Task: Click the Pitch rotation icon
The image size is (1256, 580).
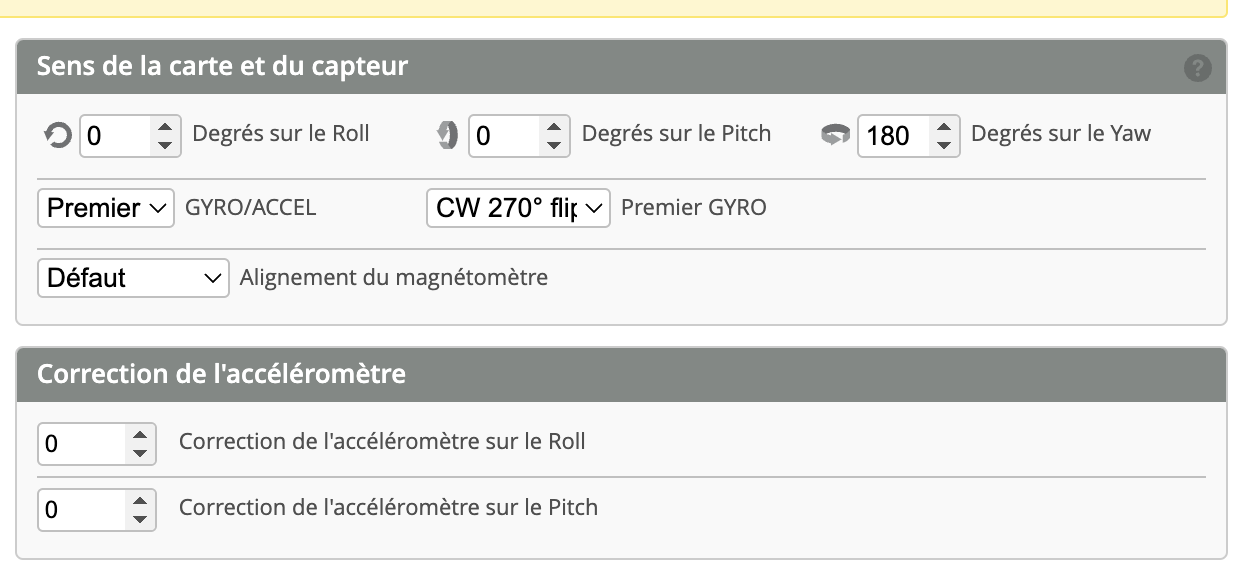Action: 448,135
